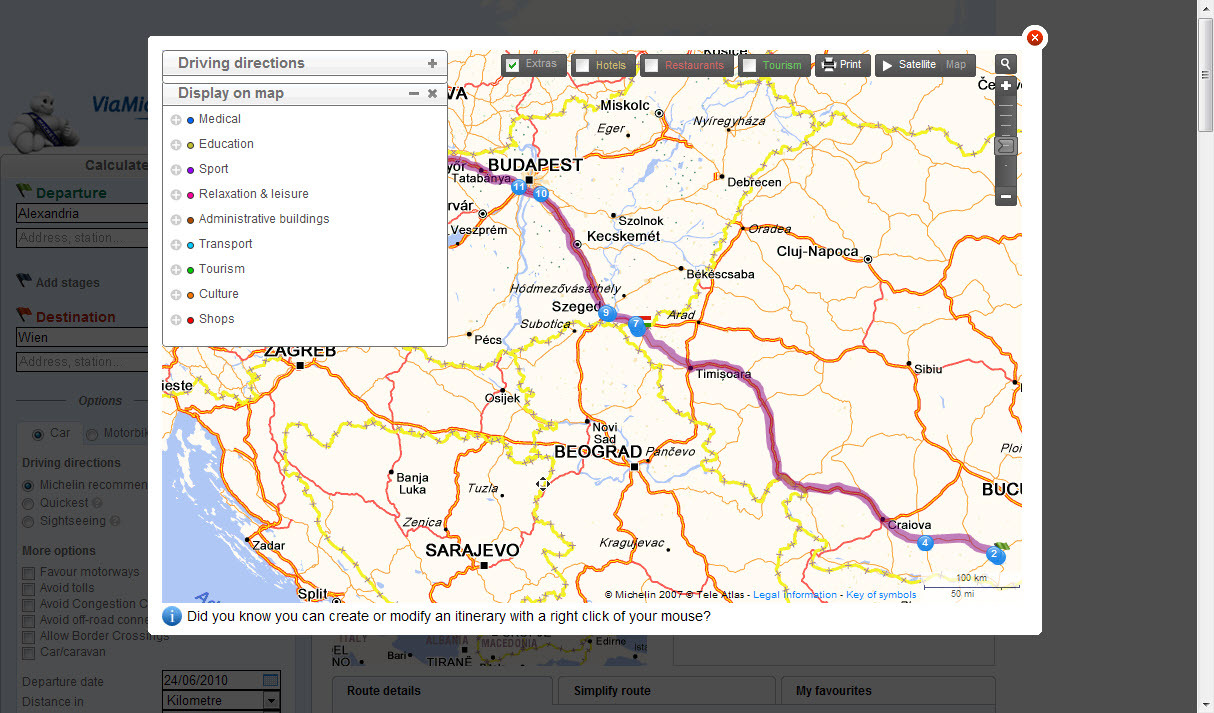Image resolution: width=1214 pixels, height=713 pixels.
Task: Expand the Medical category
Action: click(x=176, y=119)
